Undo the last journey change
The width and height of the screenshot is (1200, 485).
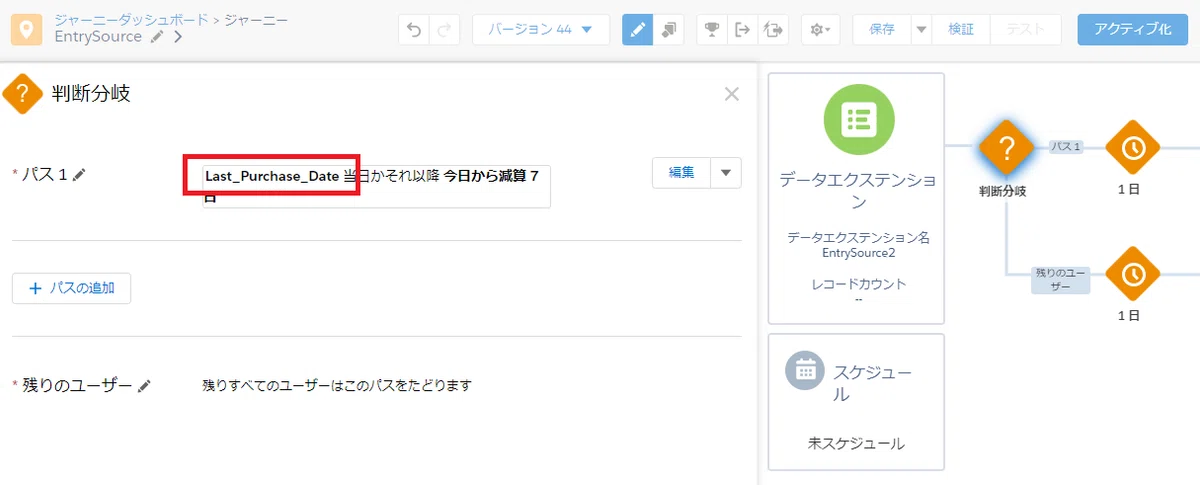coord(413,30)
